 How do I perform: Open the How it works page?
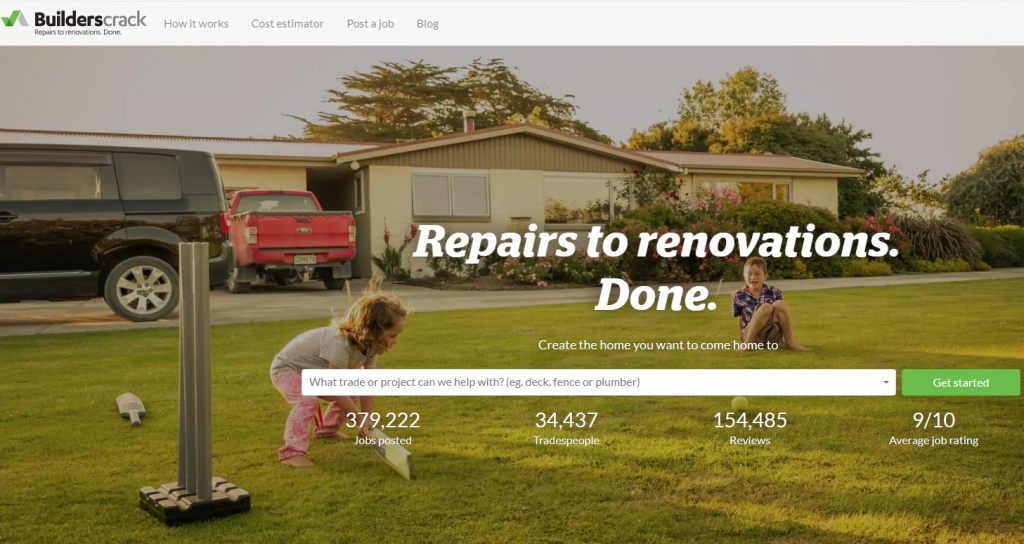pos(196,24)
